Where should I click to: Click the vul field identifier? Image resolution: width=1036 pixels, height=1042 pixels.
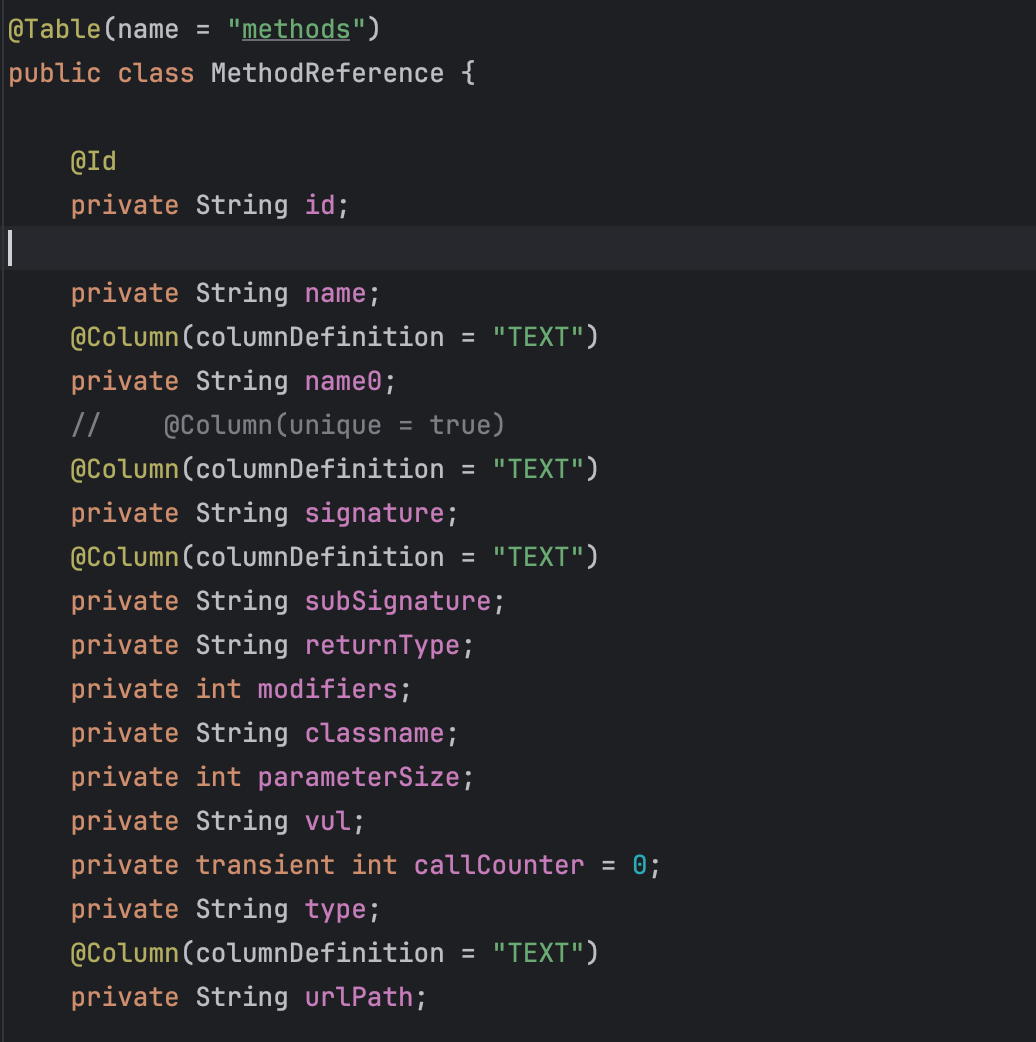[327, 821]
